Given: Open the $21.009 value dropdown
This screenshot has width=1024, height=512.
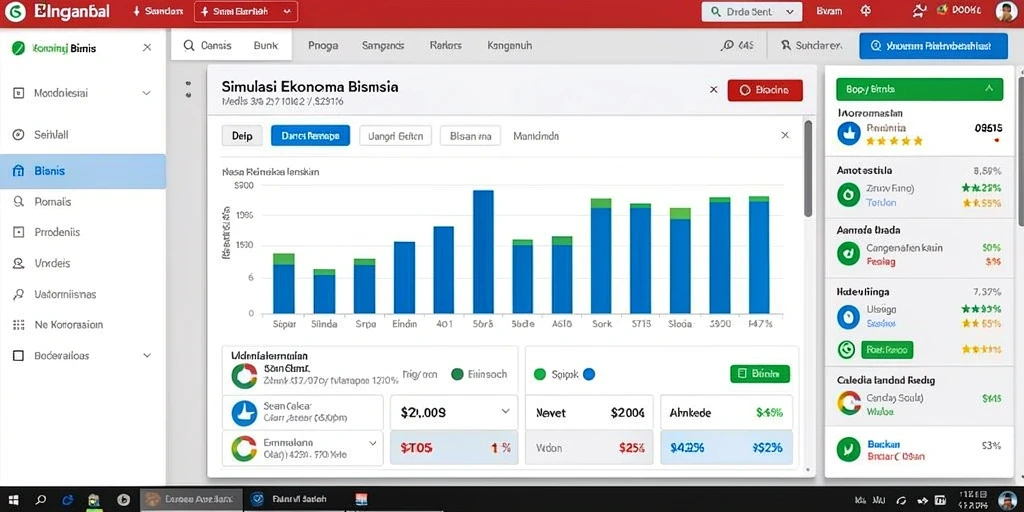Looking at the screenshot, I should click(505, 411).
